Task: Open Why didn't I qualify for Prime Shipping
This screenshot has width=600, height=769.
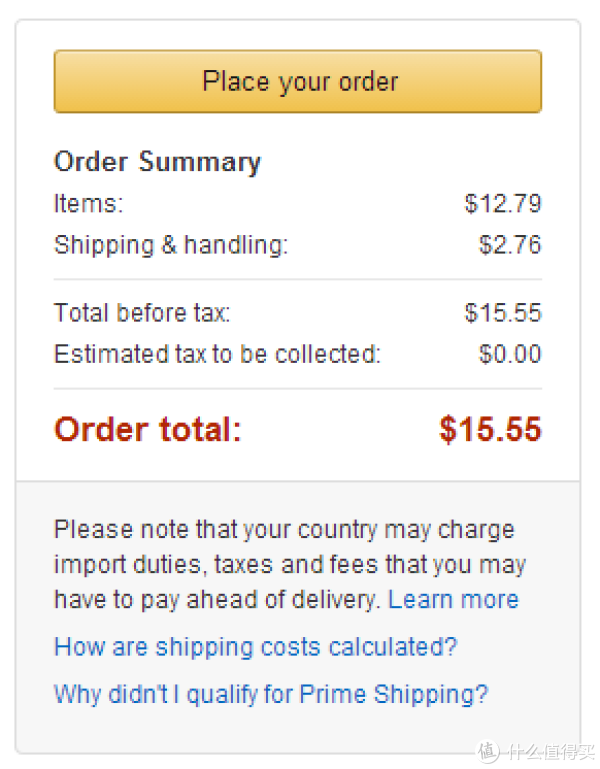Action: (x=271, y=695)
